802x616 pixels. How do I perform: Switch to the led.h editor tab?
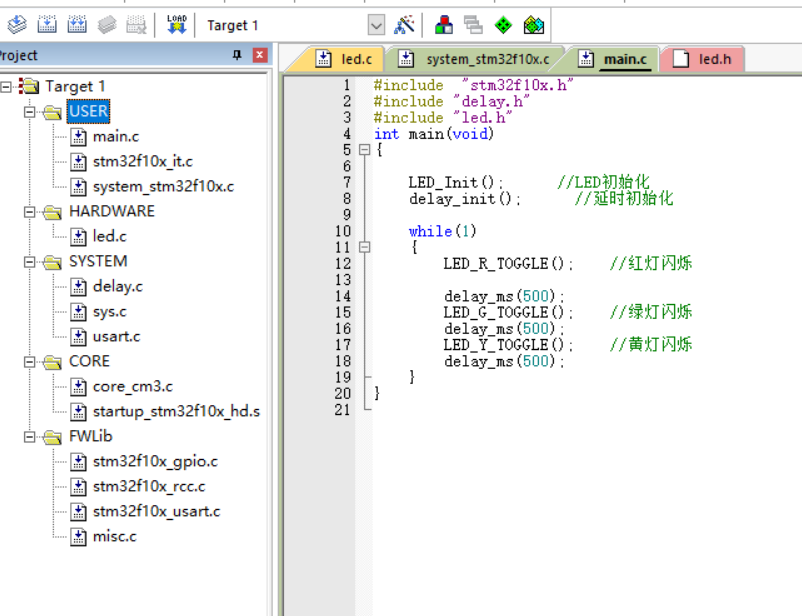(x=701, y=59)
